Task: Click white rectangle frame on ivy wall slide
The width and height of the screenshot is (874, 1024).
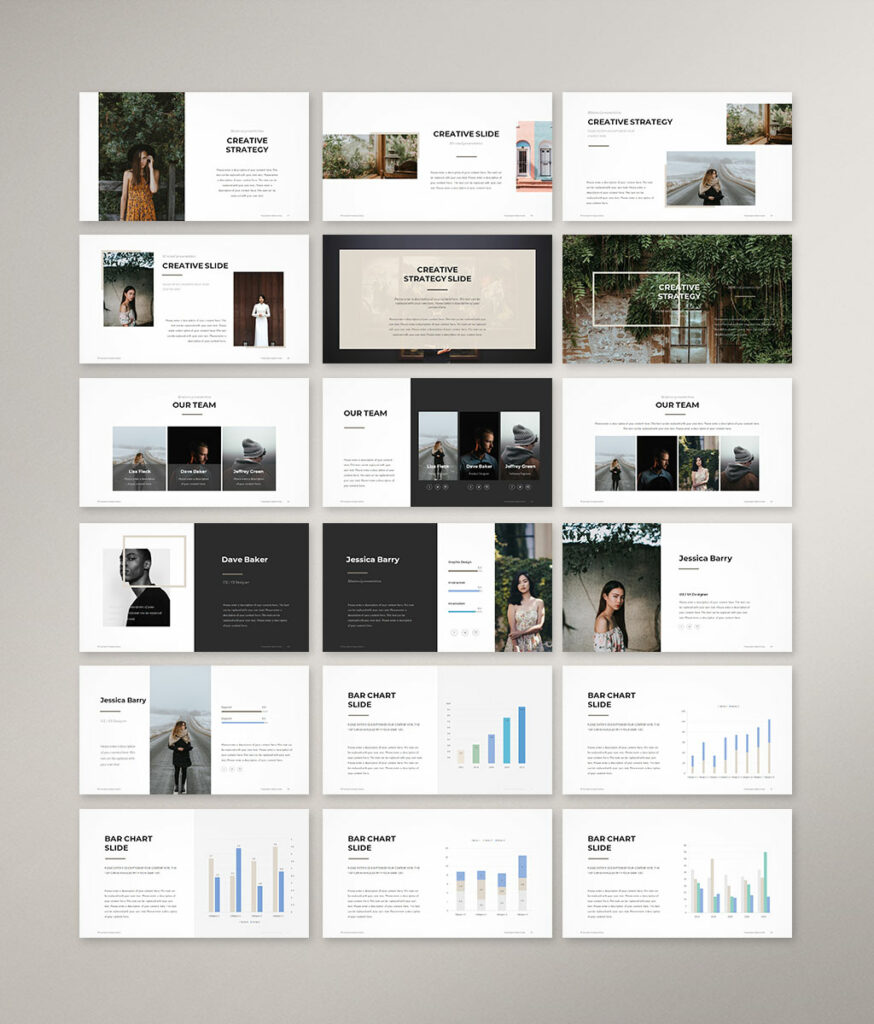Action: 636,299
